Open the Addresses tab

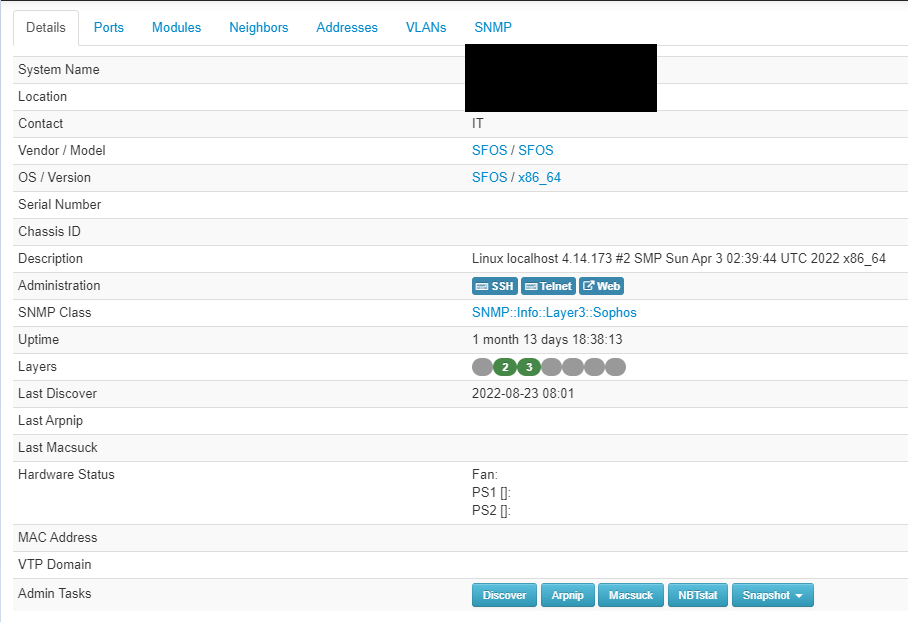click(x=346, y=27)
